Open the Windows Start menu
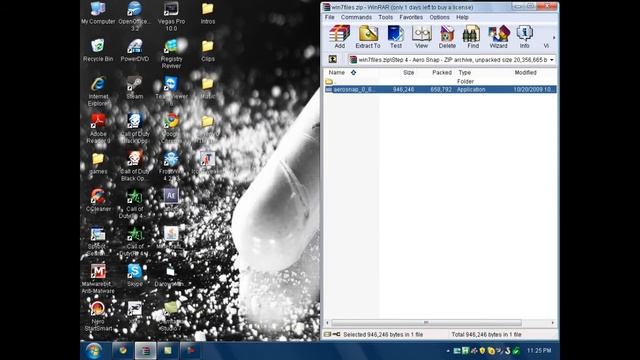The image size is (640, 360). coord(94,351)
